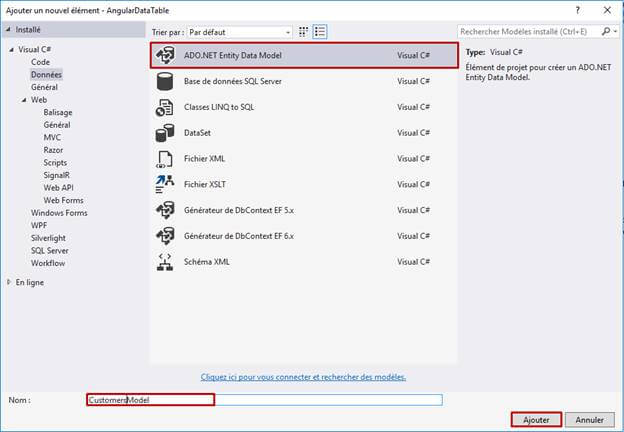Click the Base de données SQL Server icon

click(x=165, y=81)
